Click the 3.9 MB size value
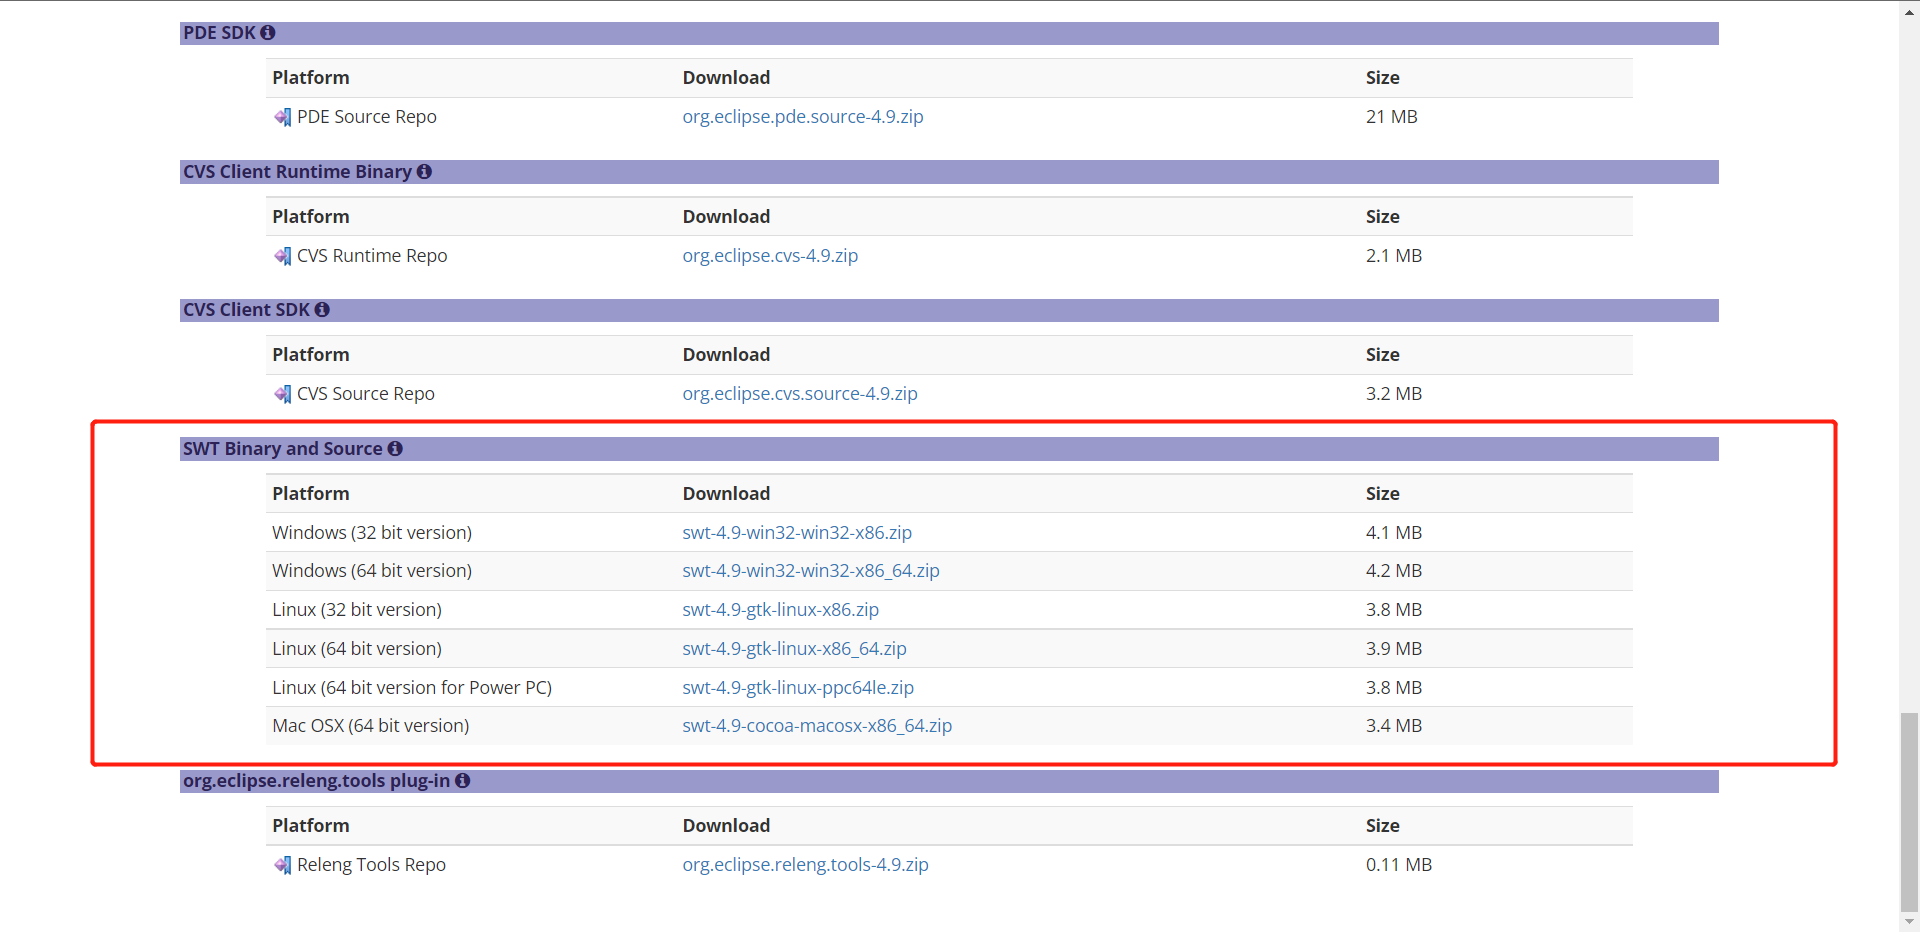 coord(1394,649)
